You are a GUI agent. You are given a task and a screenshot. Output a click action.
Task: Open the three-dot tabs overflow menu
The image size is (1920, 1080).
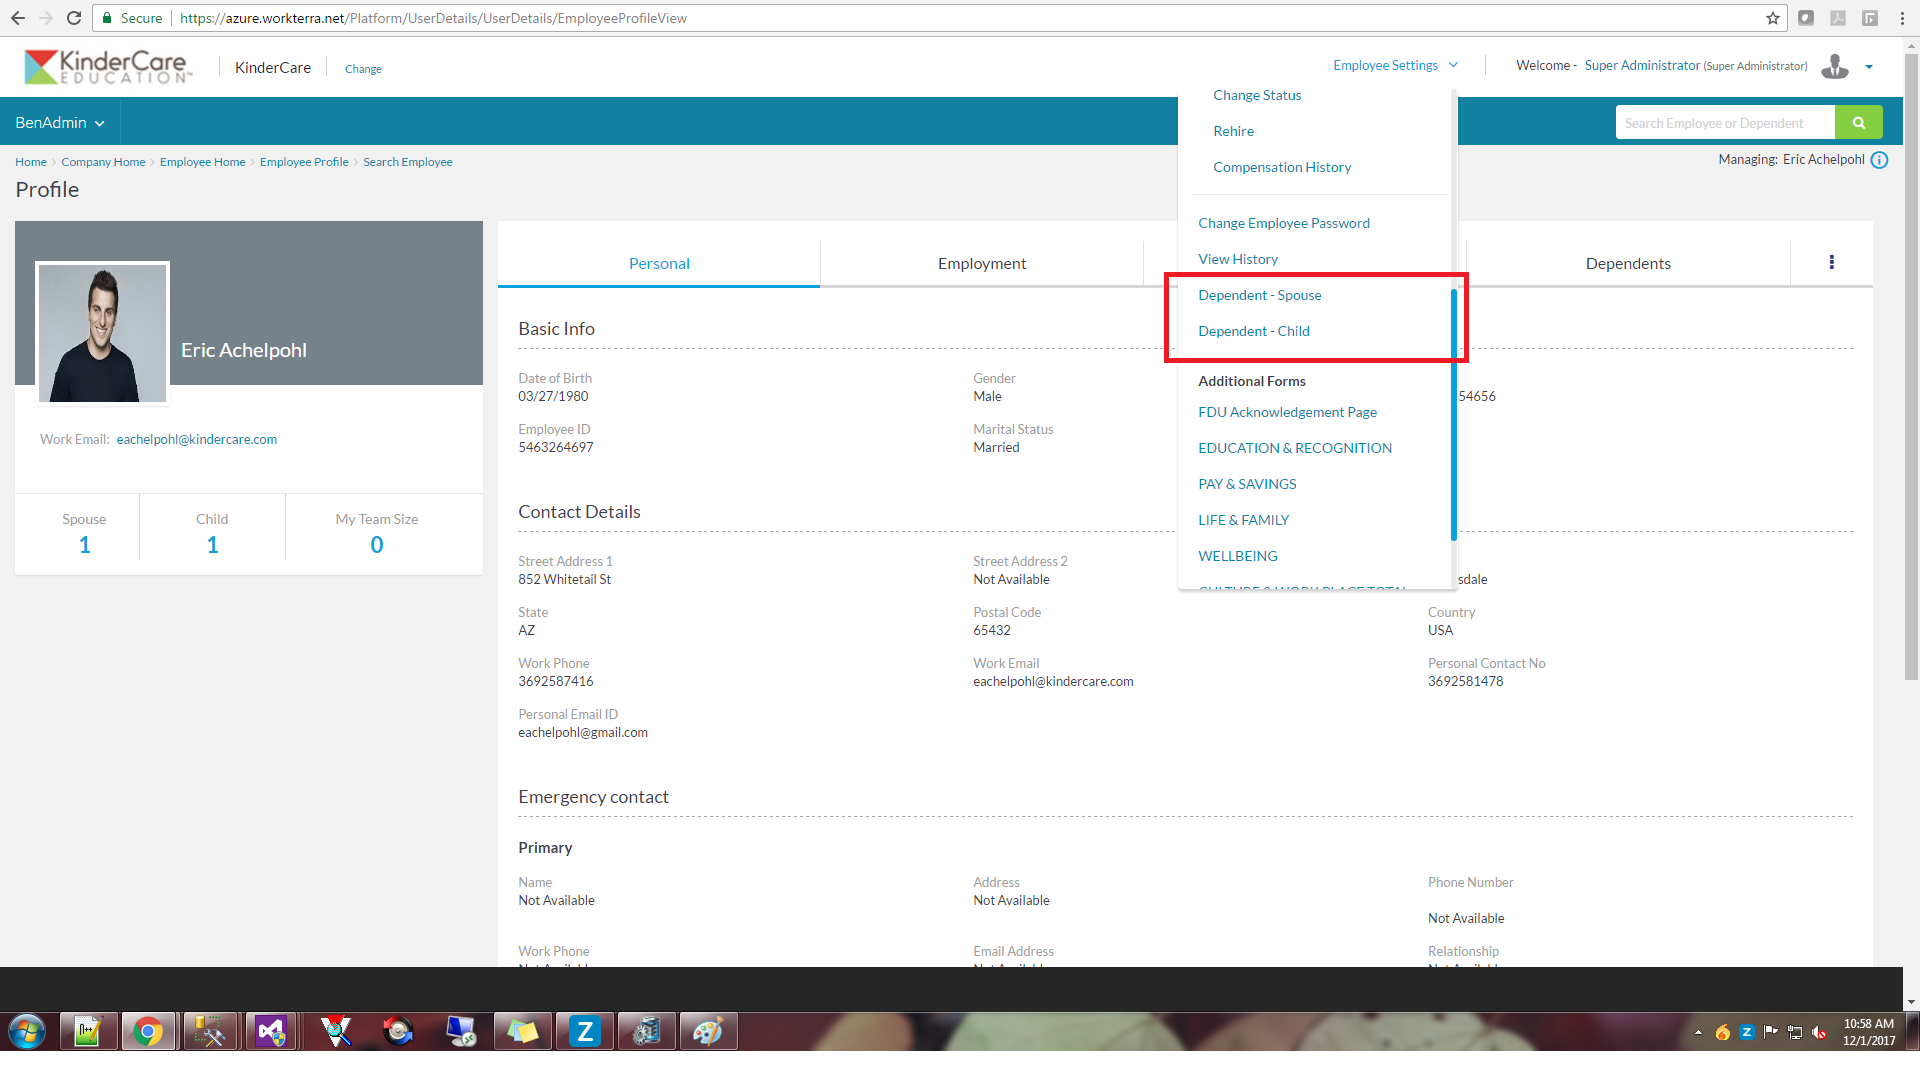coord(1831,262)
